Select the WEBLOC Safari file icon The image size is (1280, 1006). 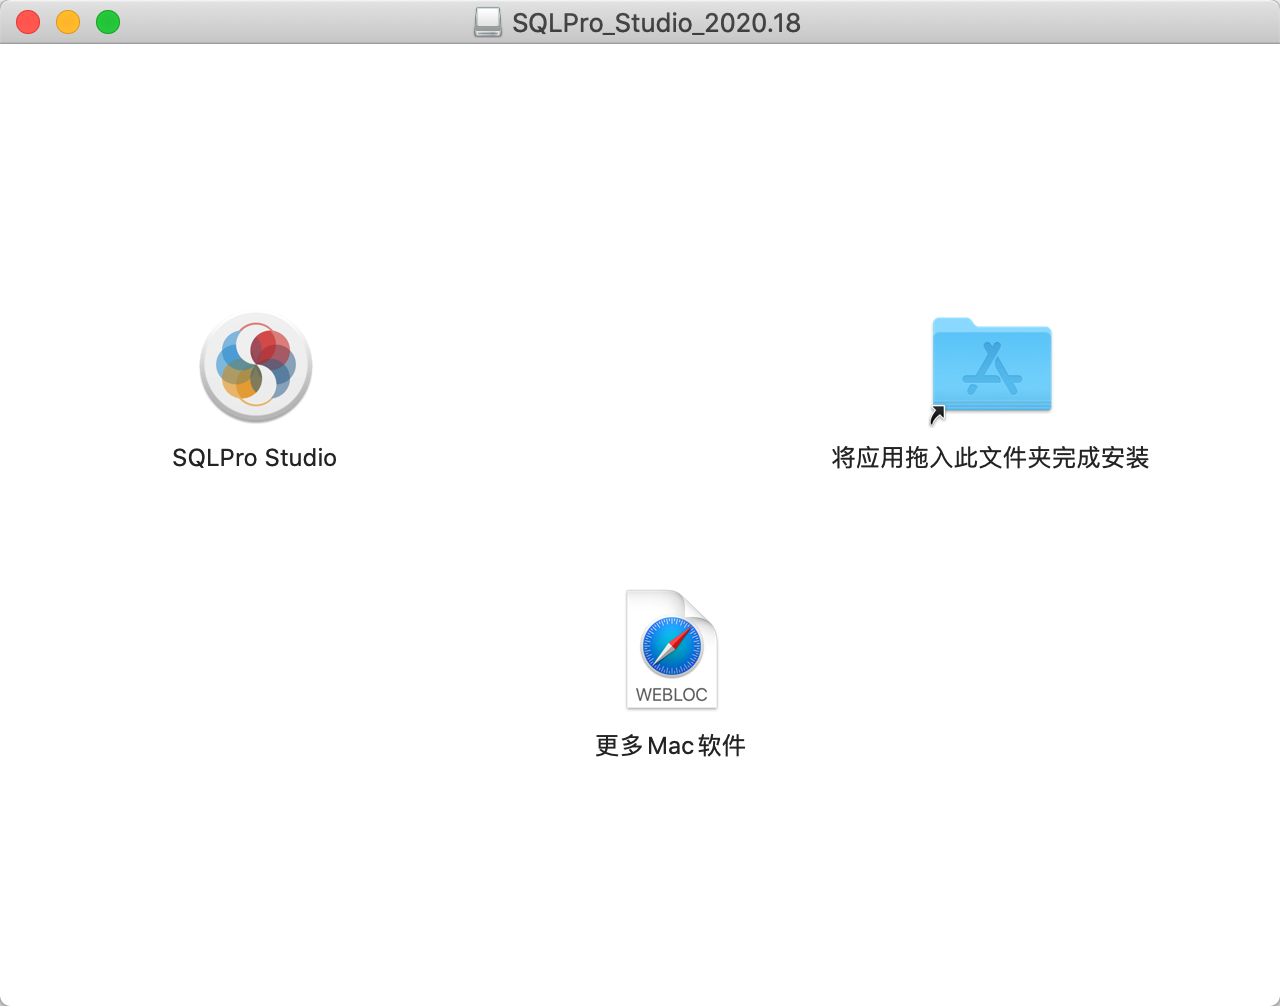click(x=672, y=649)
